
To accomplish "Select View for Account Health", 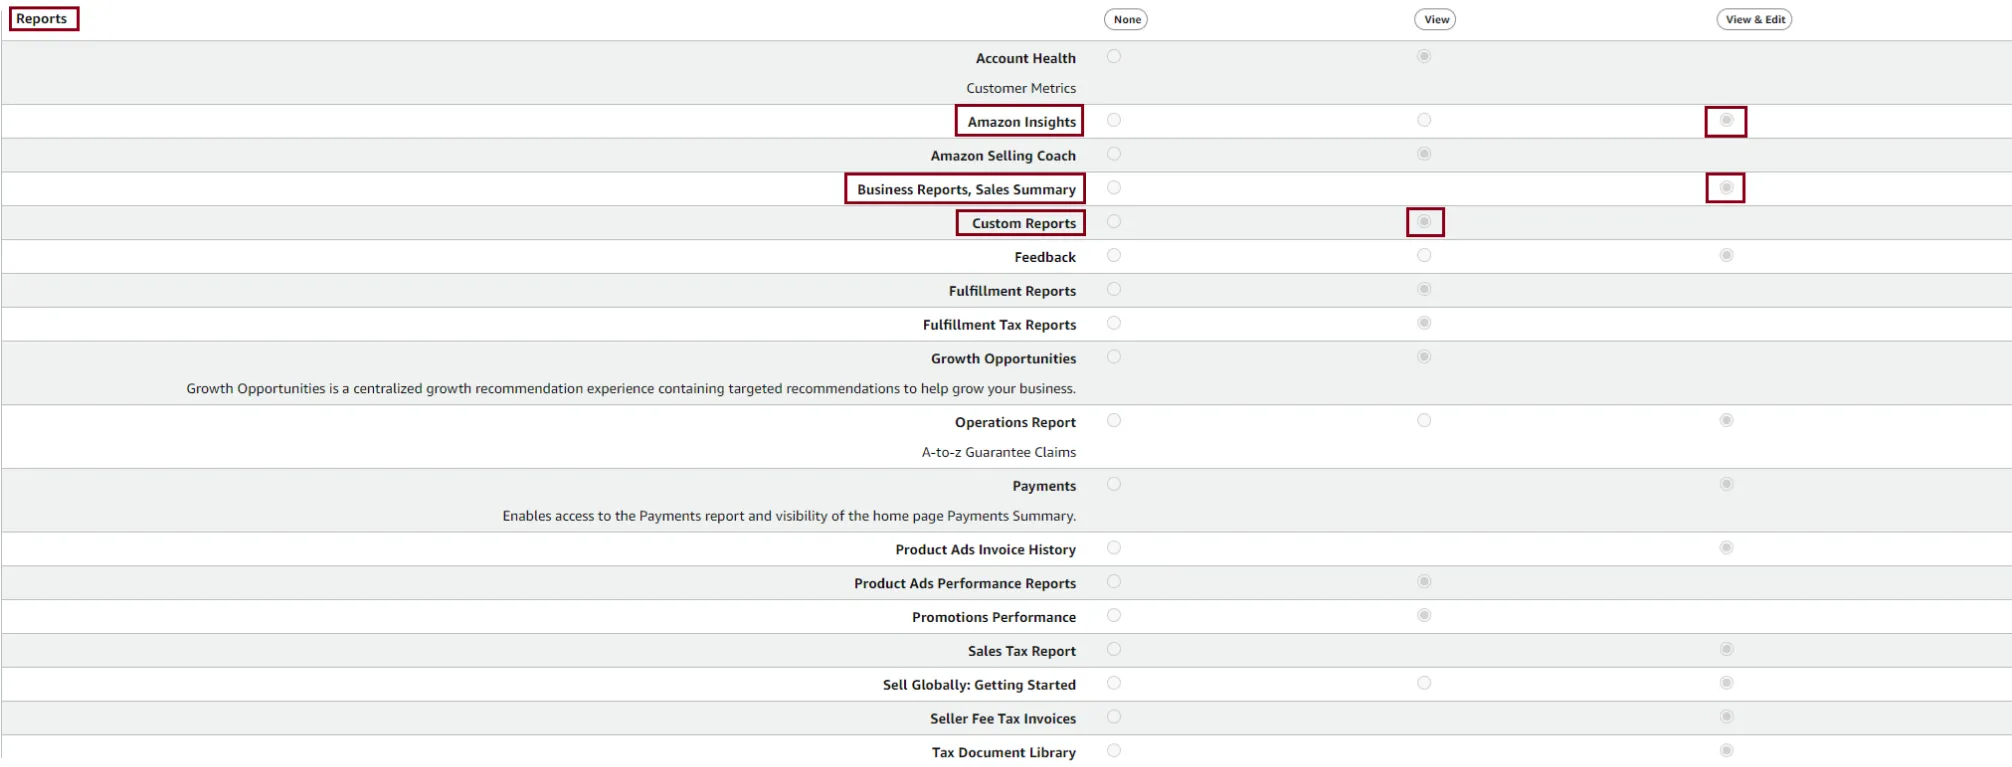I will coord(1424,56).
